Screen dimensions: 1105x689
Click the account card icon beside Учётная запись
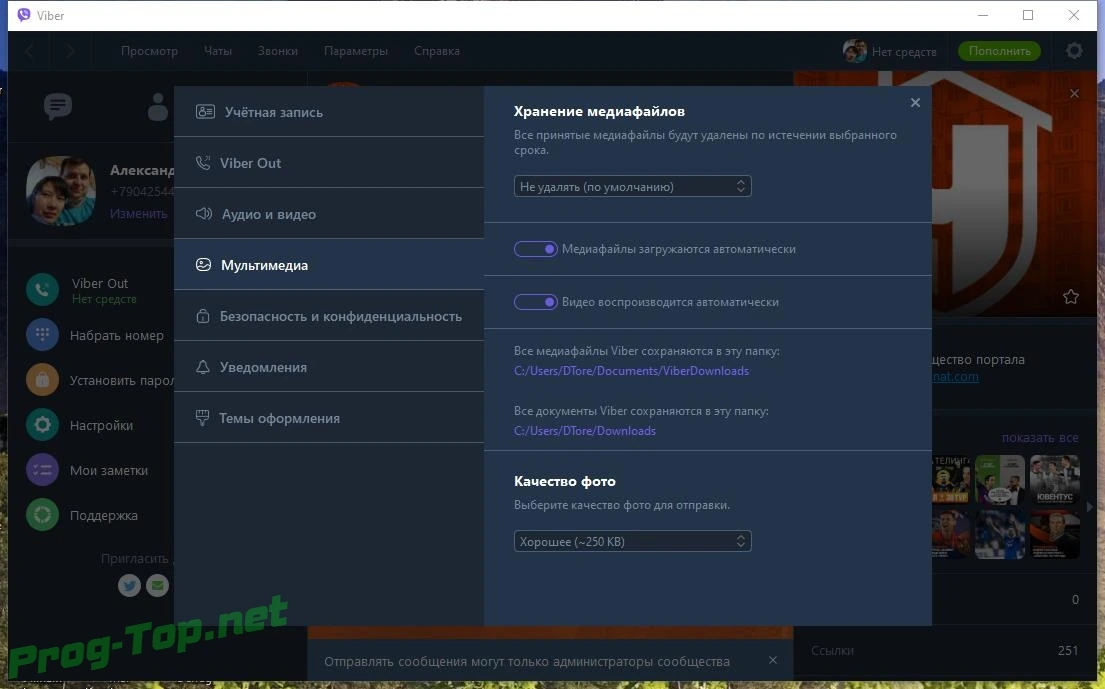205,111
